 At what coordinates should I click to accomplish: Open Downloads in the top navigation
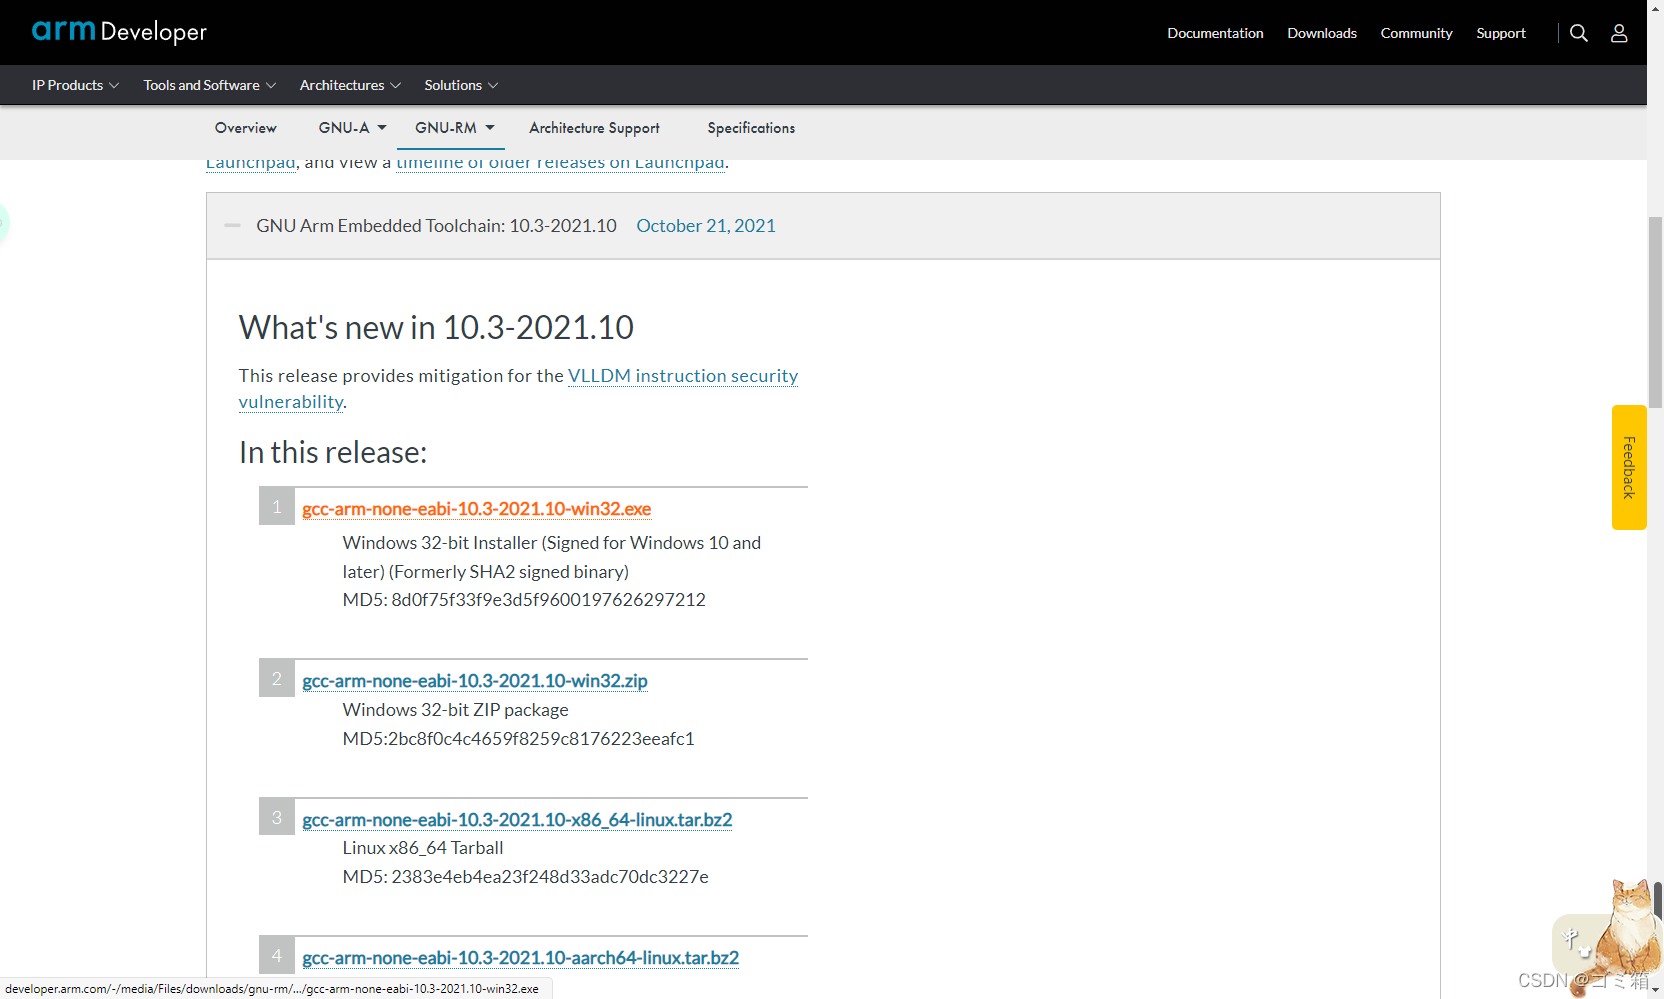coord(1322,33)
